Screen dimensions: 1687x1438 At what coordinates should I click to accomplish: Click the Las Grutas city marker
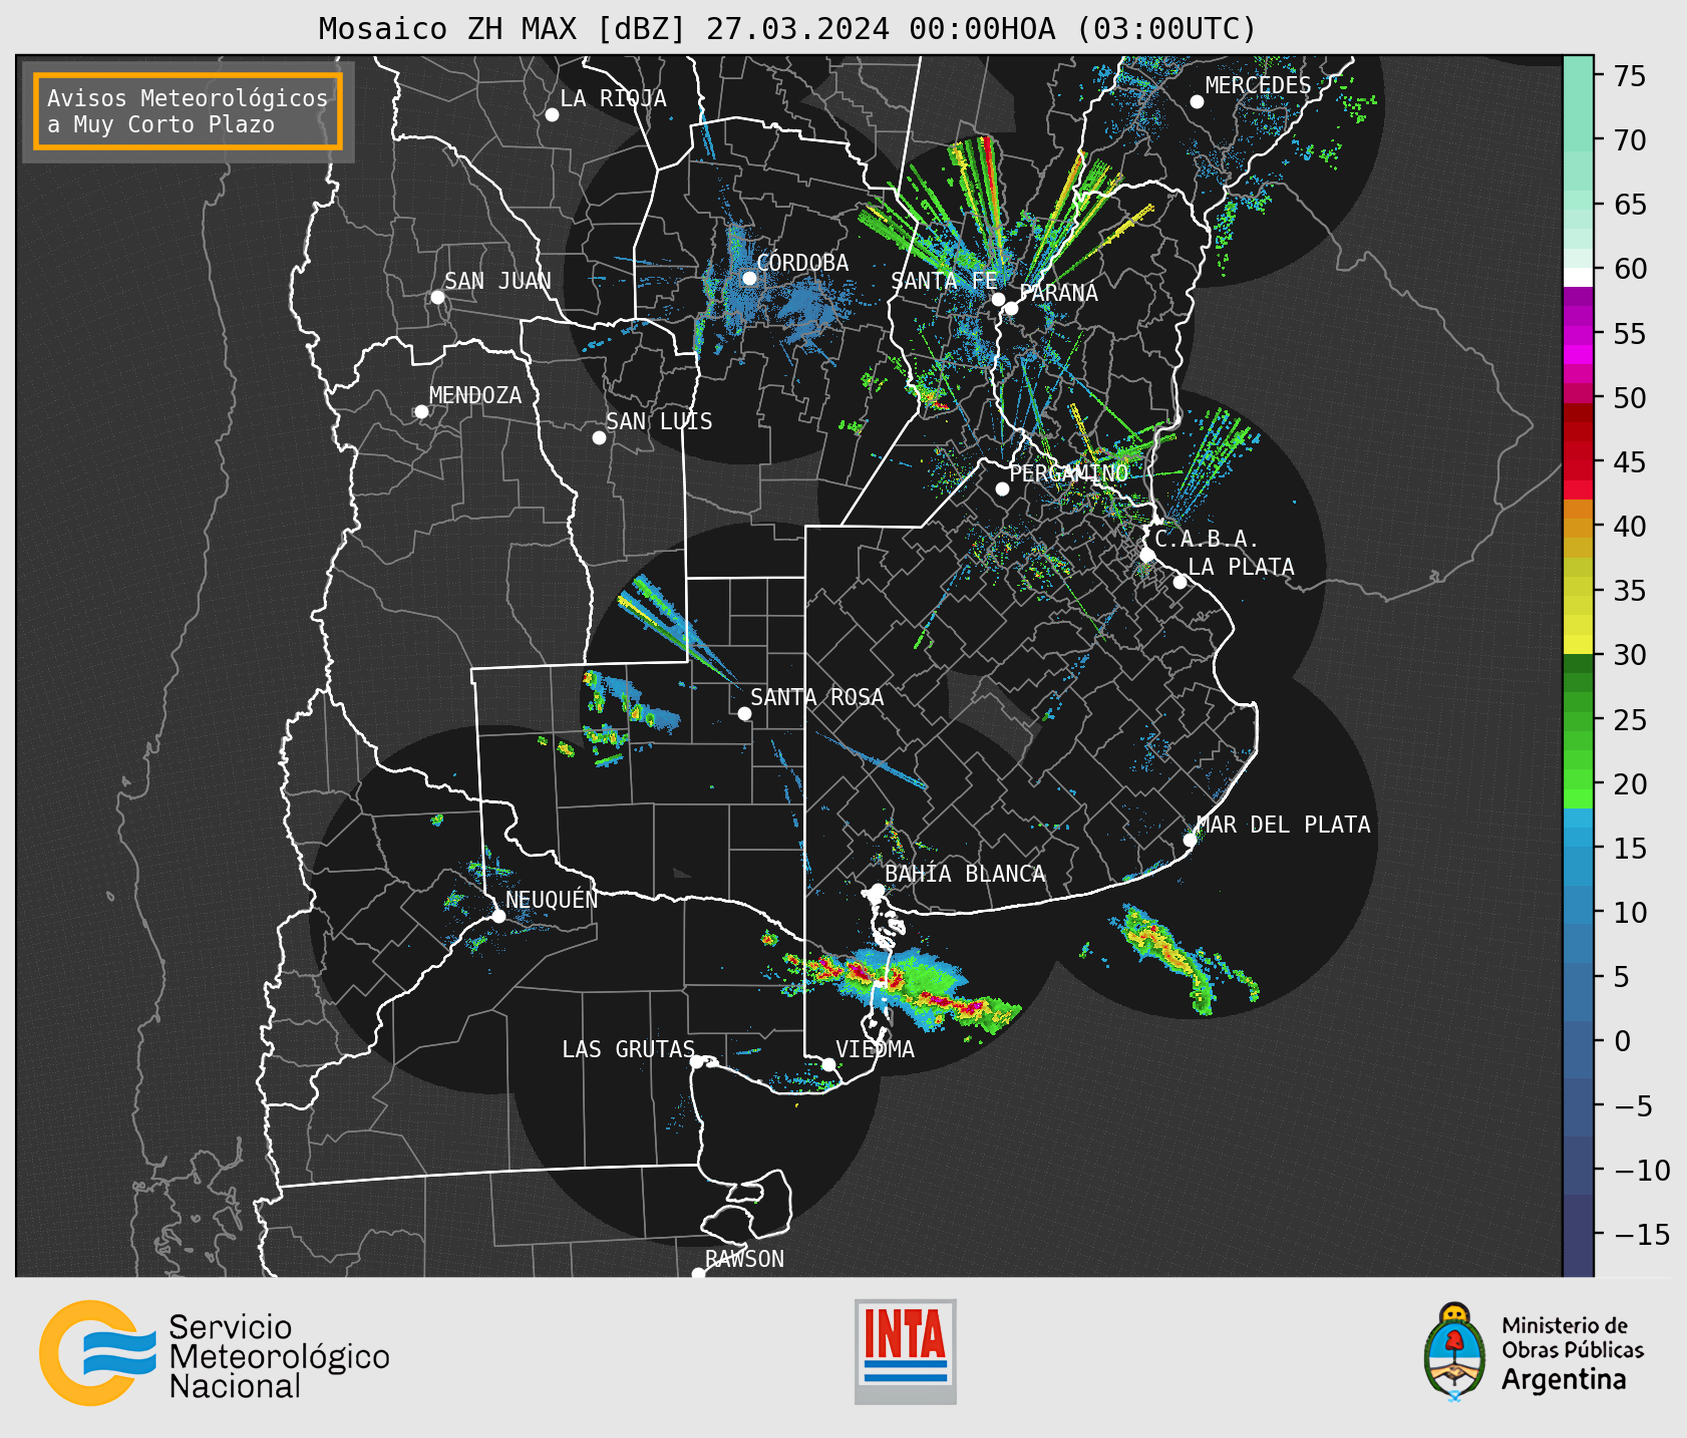tap(697, 1062)
